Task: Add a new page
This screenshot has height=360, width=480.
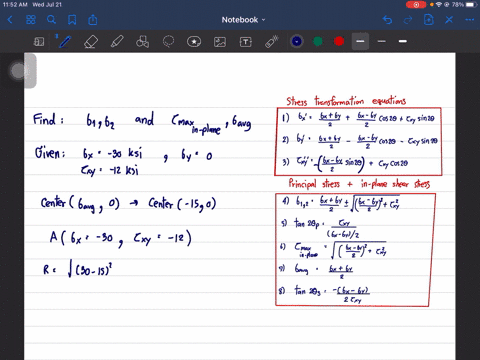Action: point(429,20)
